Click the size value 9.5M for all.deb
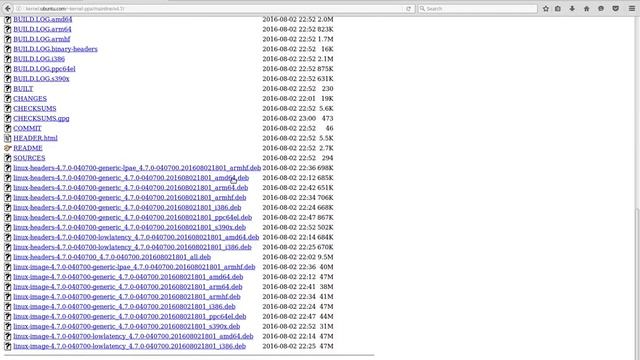The image size is (640, 360). (x=325, y=257)
